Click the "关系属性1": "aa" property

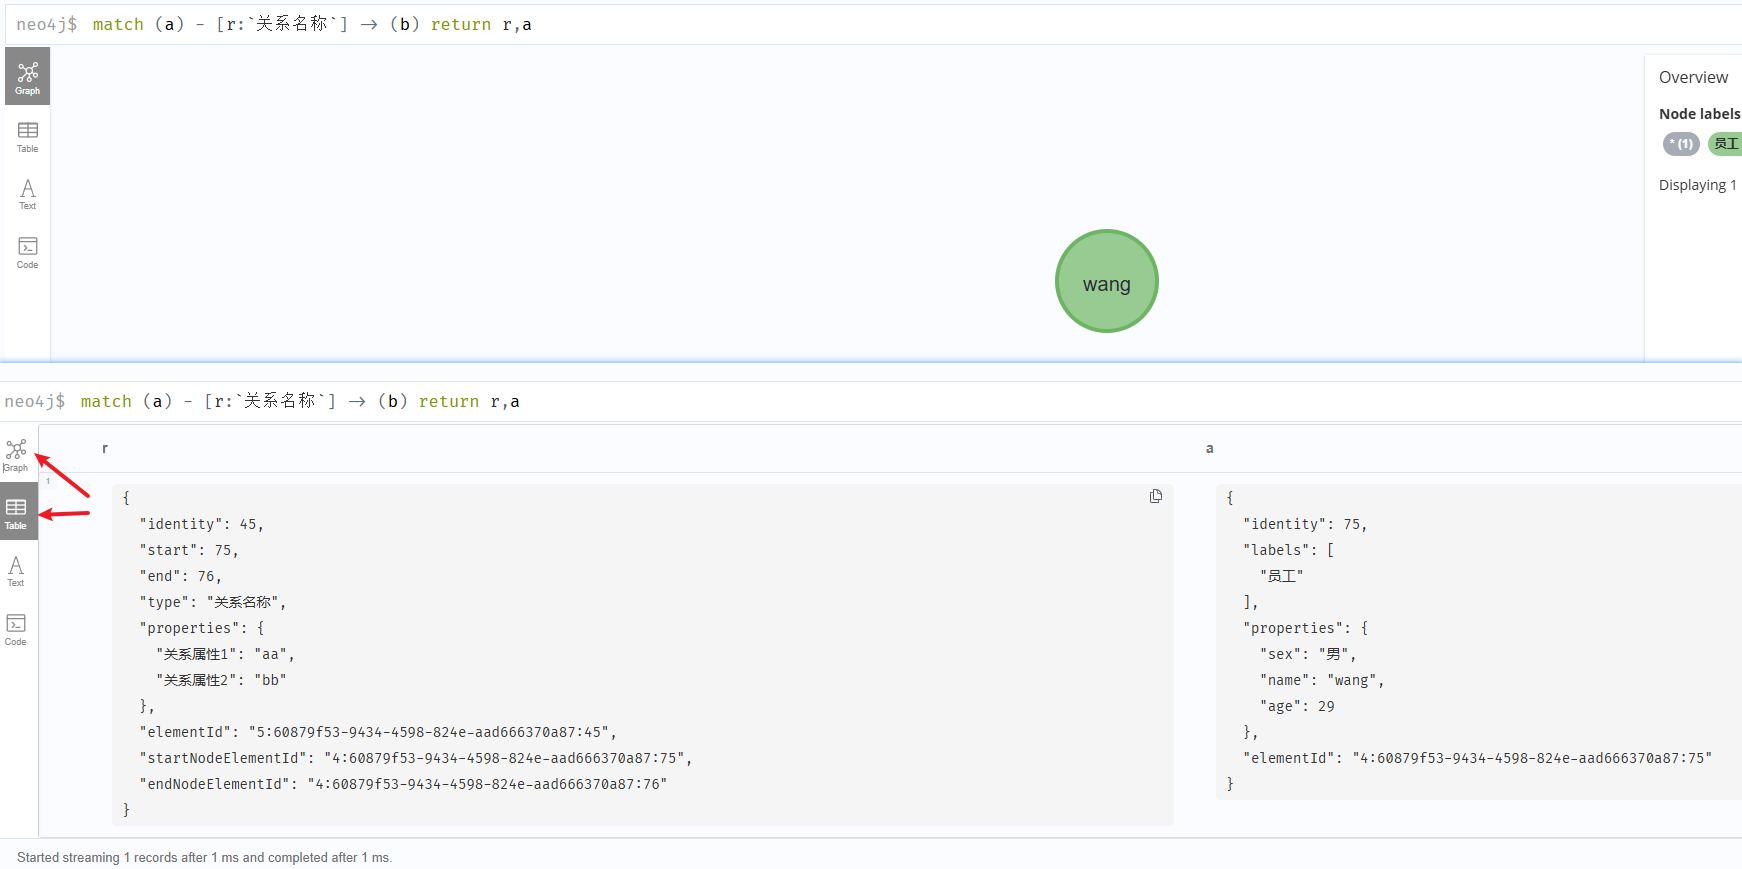tap(225, 654)
